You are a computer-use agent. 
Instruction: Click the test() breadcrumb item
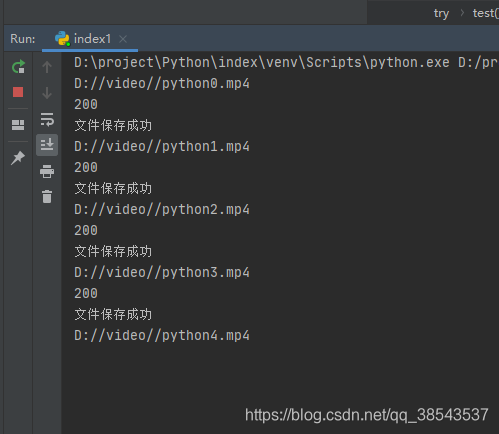(x=486, y=13)
